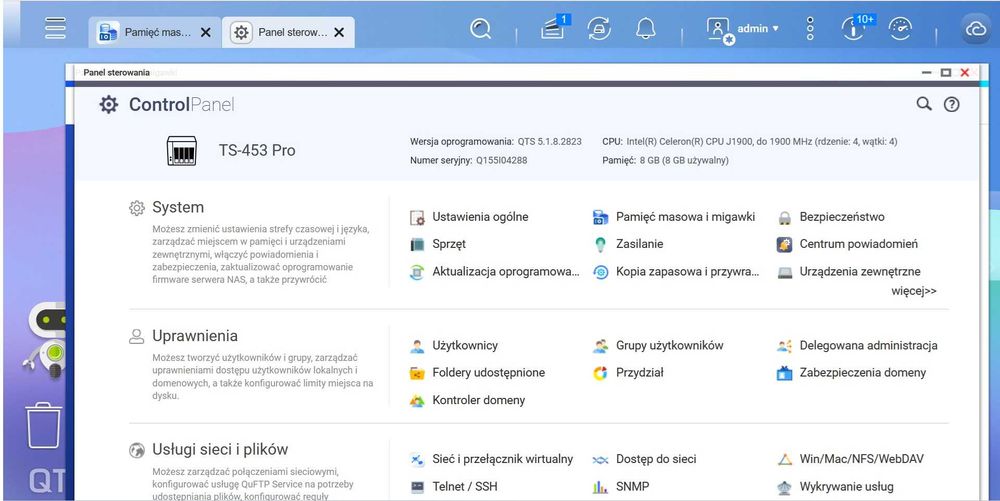
Task: Open Zasilanie power settings
Action: coord(640,244)
